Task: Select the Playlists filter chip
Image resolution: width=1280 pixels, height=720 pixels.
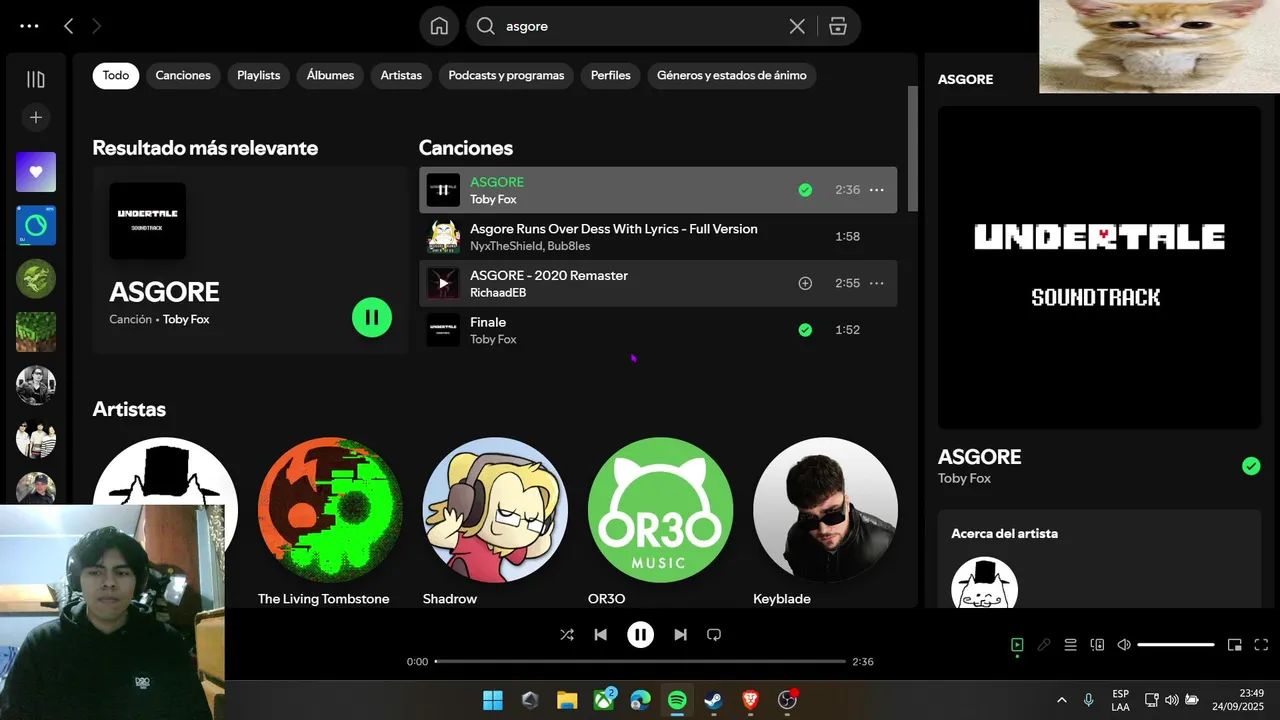Action: 259,75
